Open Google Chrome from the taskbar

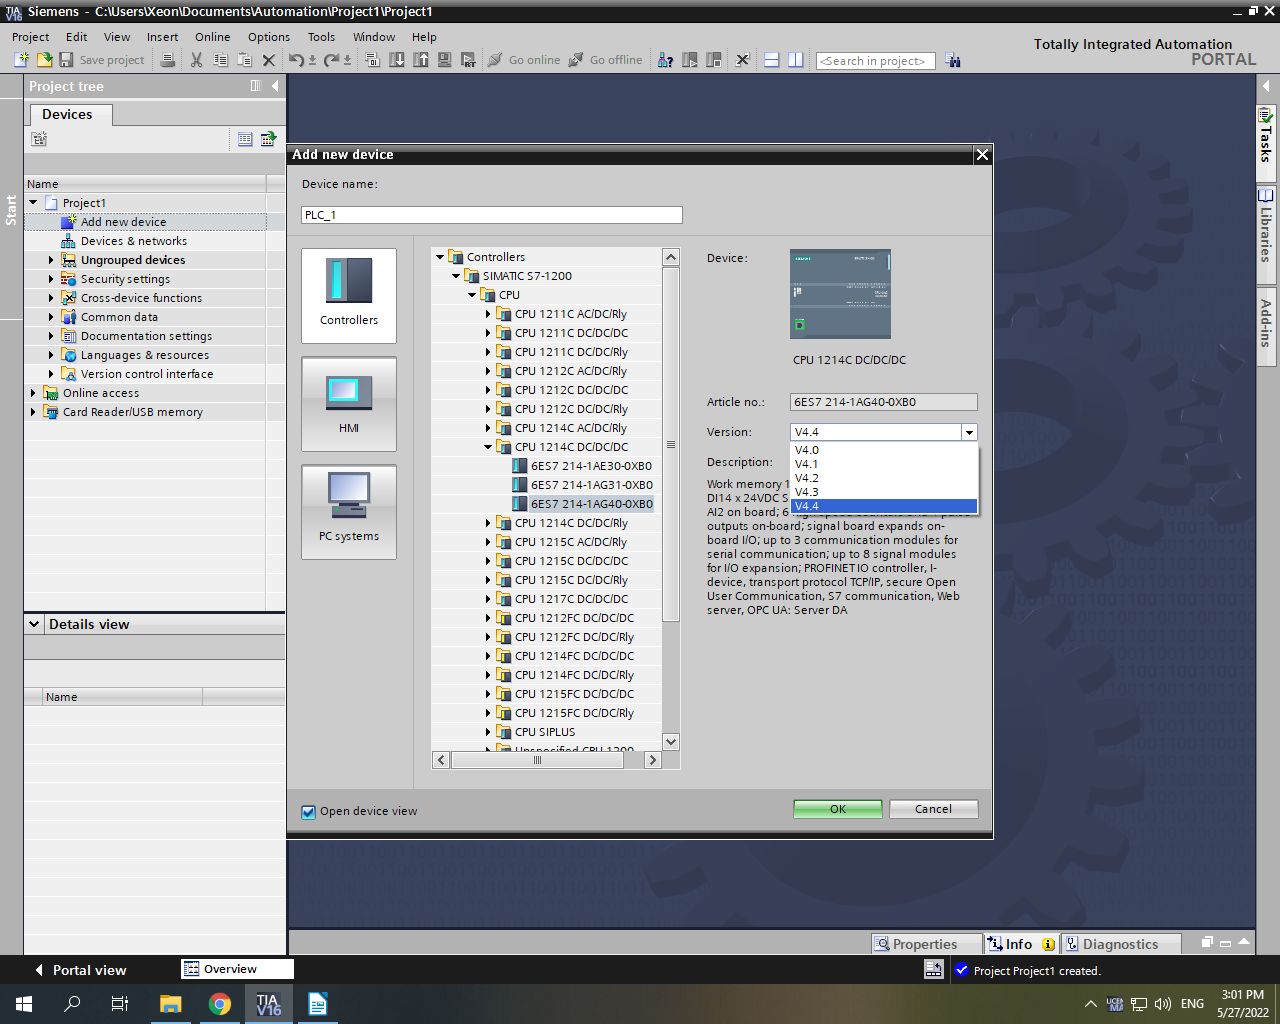pos(220,1004)
